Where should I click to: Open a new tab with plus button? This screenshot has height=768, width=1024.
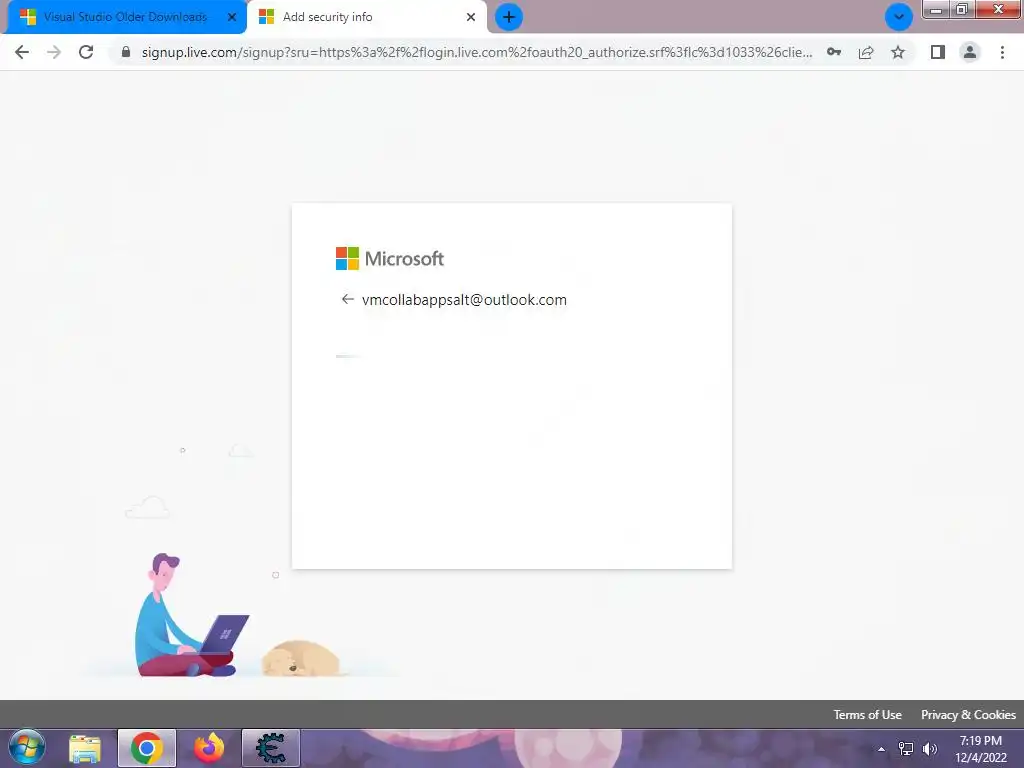point(509,17)
